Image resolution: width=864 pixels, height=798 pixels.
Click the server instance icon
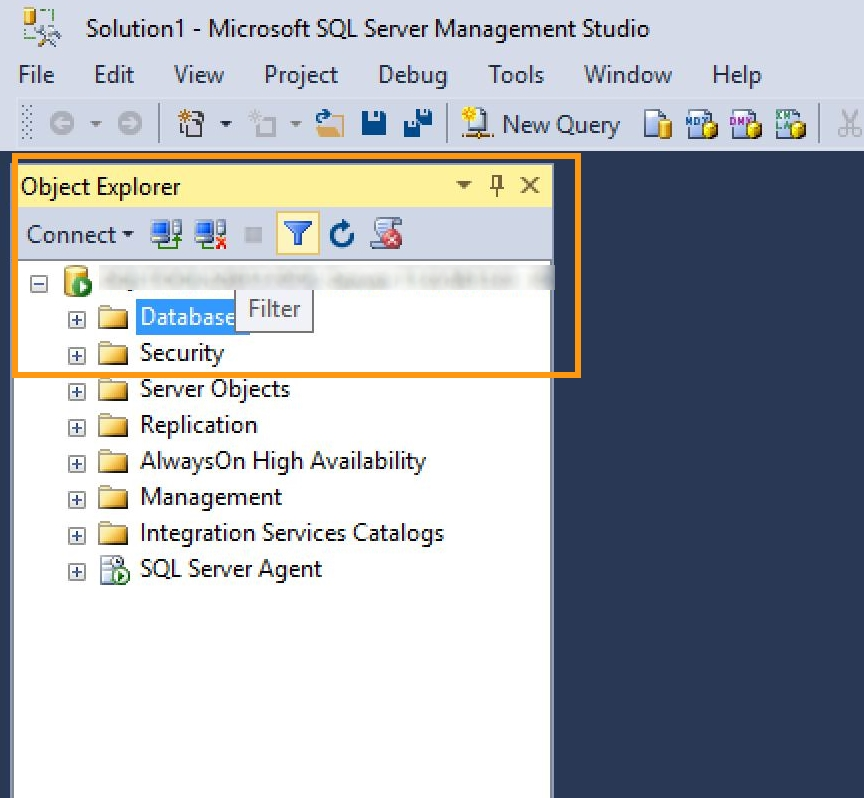[x=78, y=281]
